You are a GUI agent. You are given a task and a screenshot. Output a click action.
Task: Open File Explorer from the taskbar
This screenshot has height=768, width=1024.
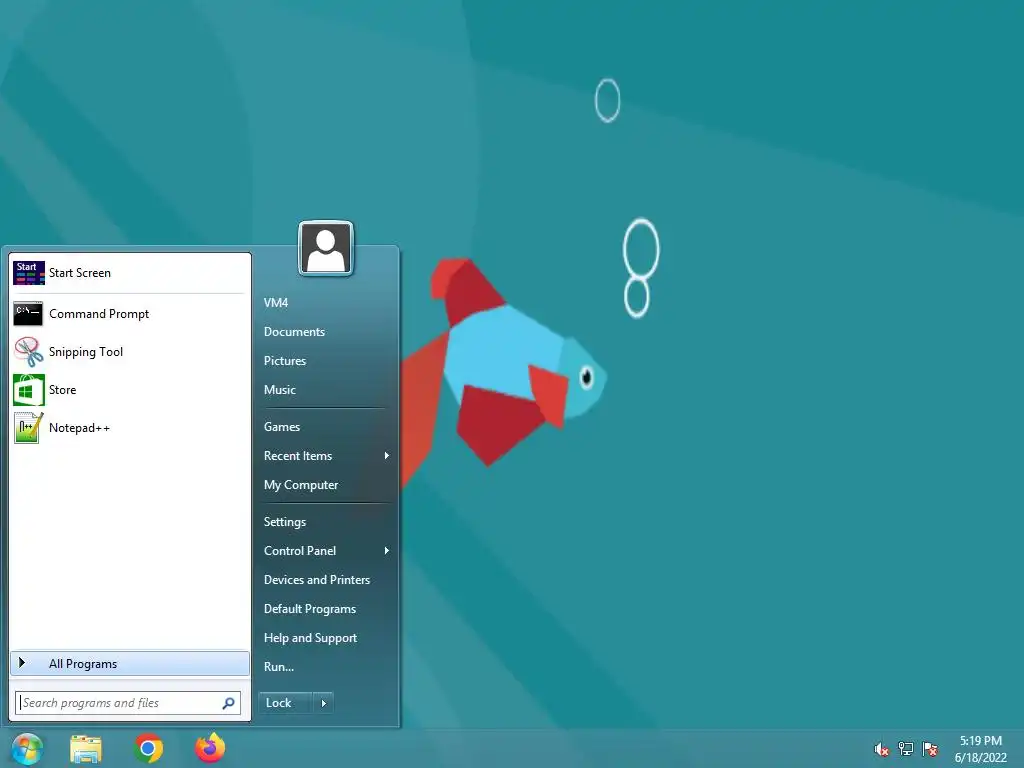86,749
